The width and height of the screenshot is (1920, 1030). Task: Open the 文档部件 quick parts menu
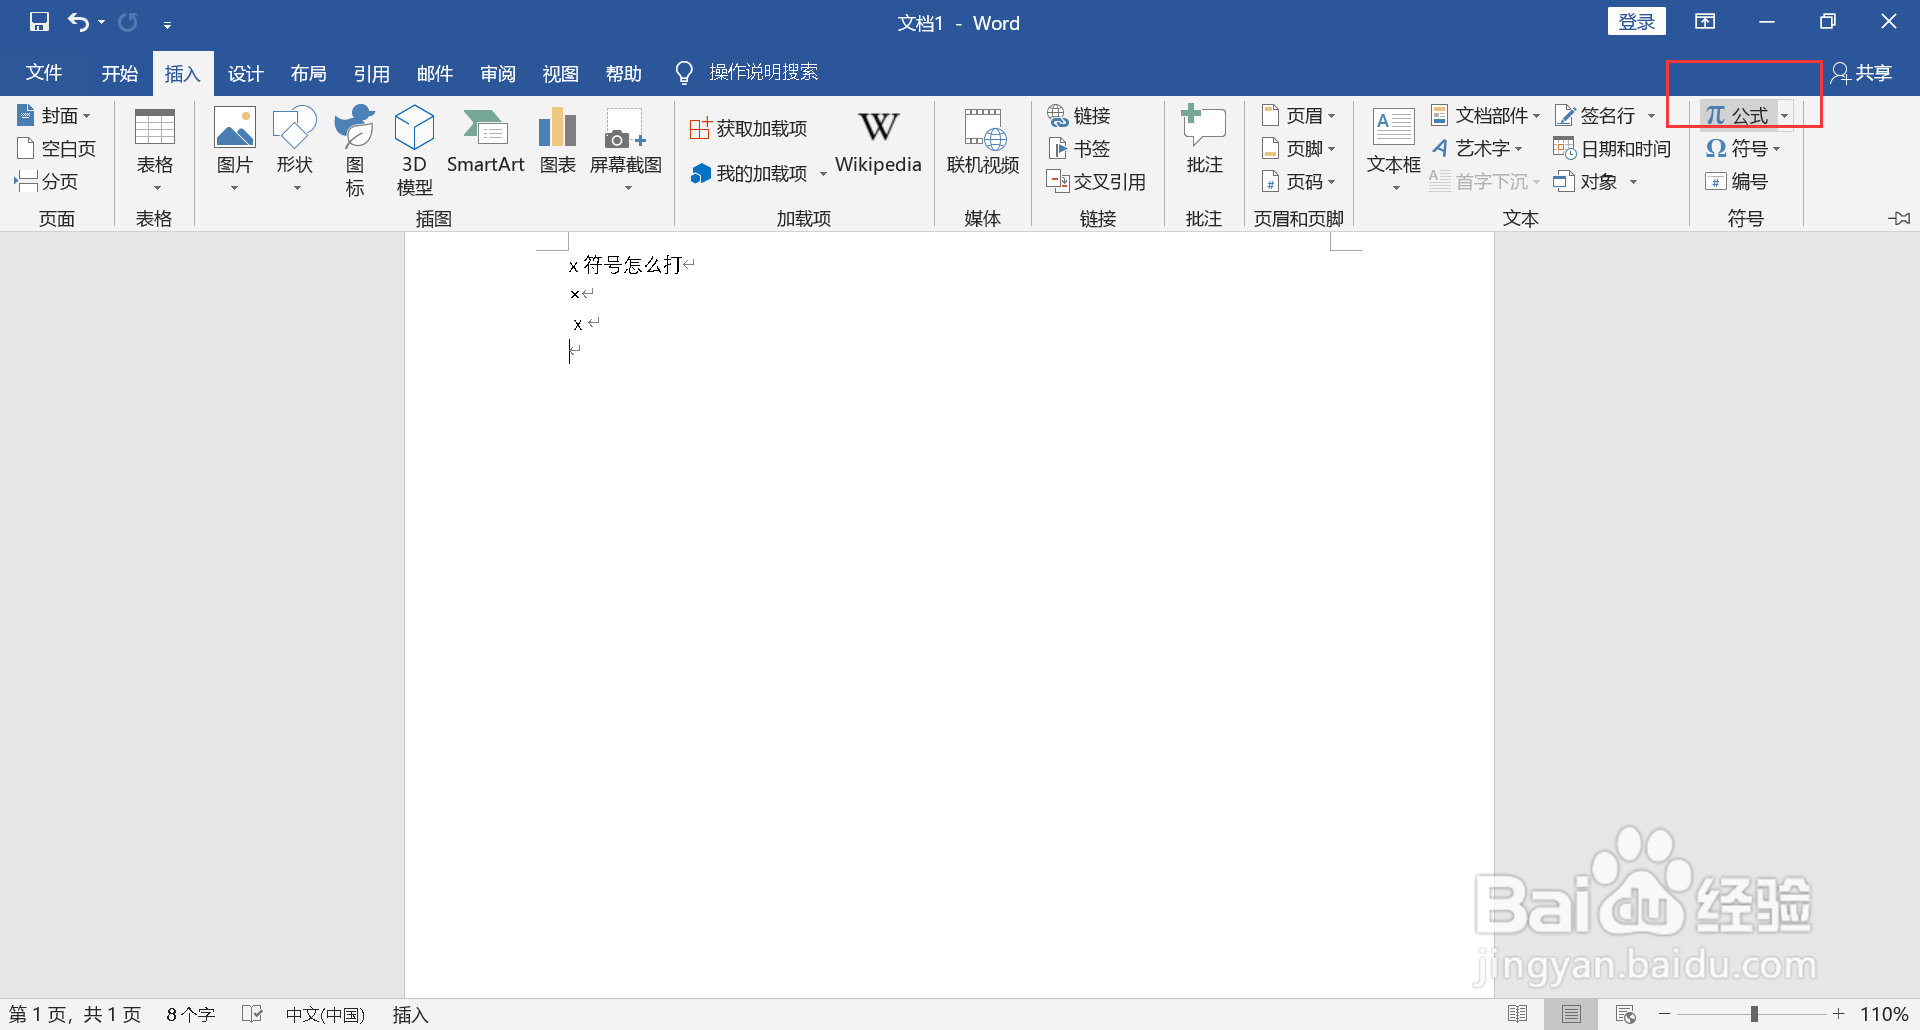tap(1485, 116)
